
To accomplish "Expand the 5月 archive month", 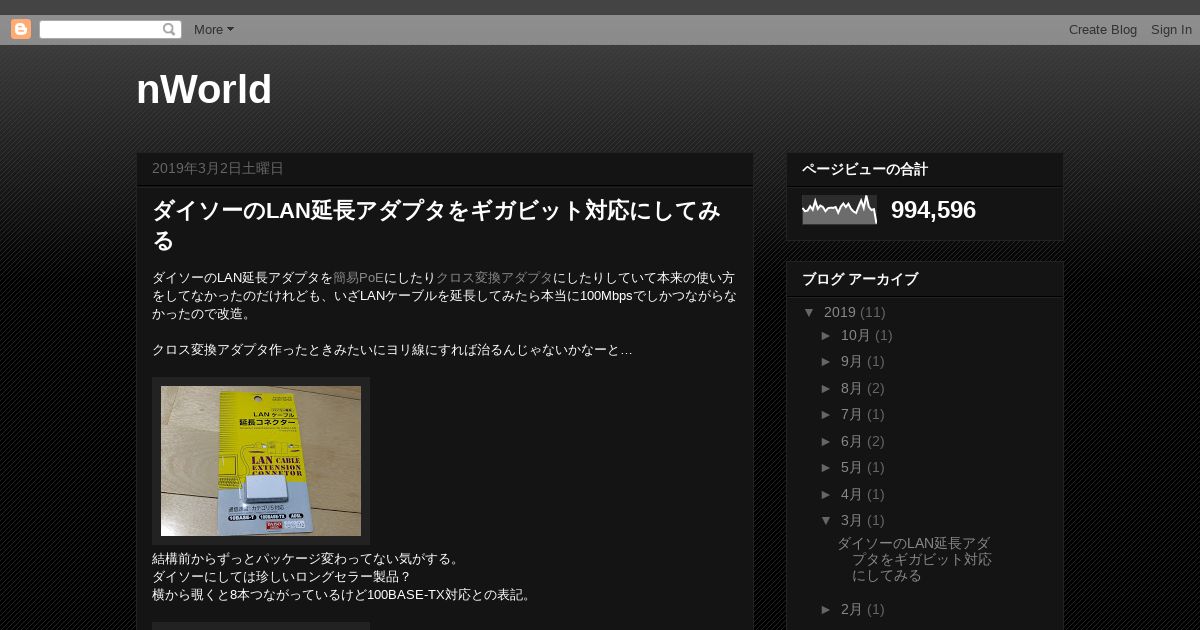I will [x=827, y=467].
